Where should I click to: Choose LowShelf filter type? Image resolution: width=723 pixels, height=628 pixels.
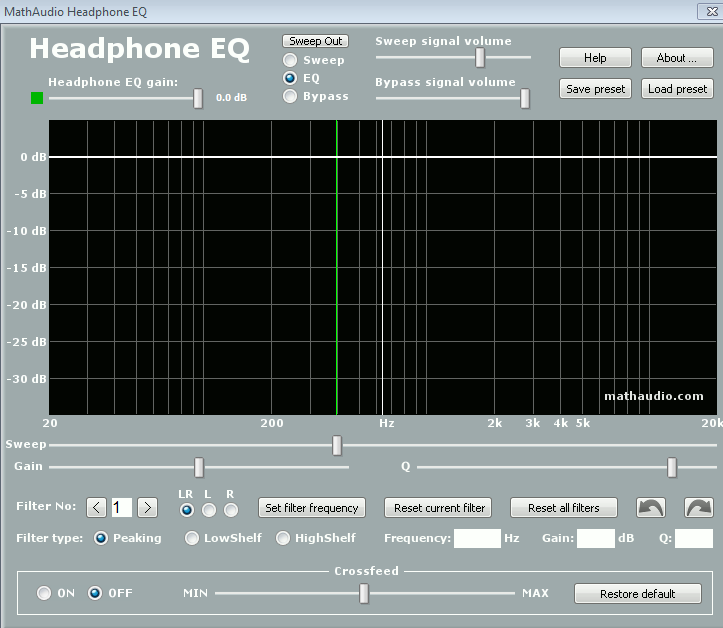(x=192, y=538)
